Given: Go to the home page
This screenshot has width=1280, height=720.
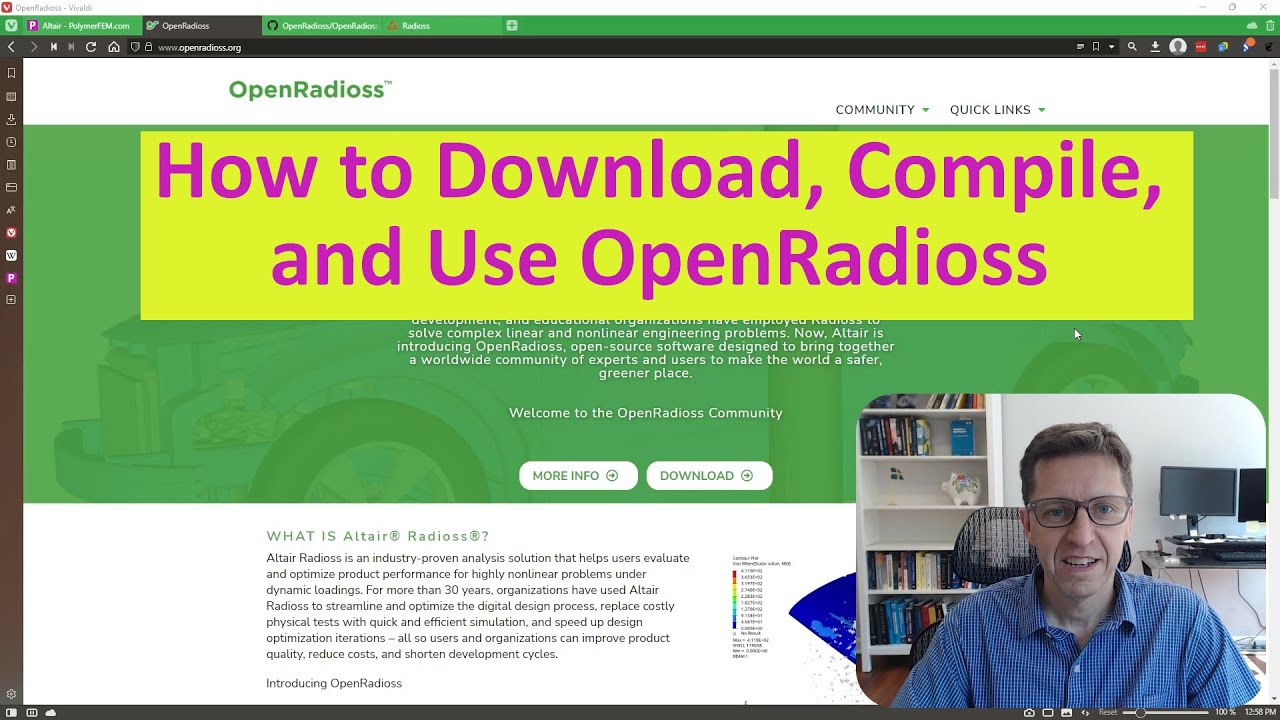Looking at the screenshot, I should coord(114,47).
